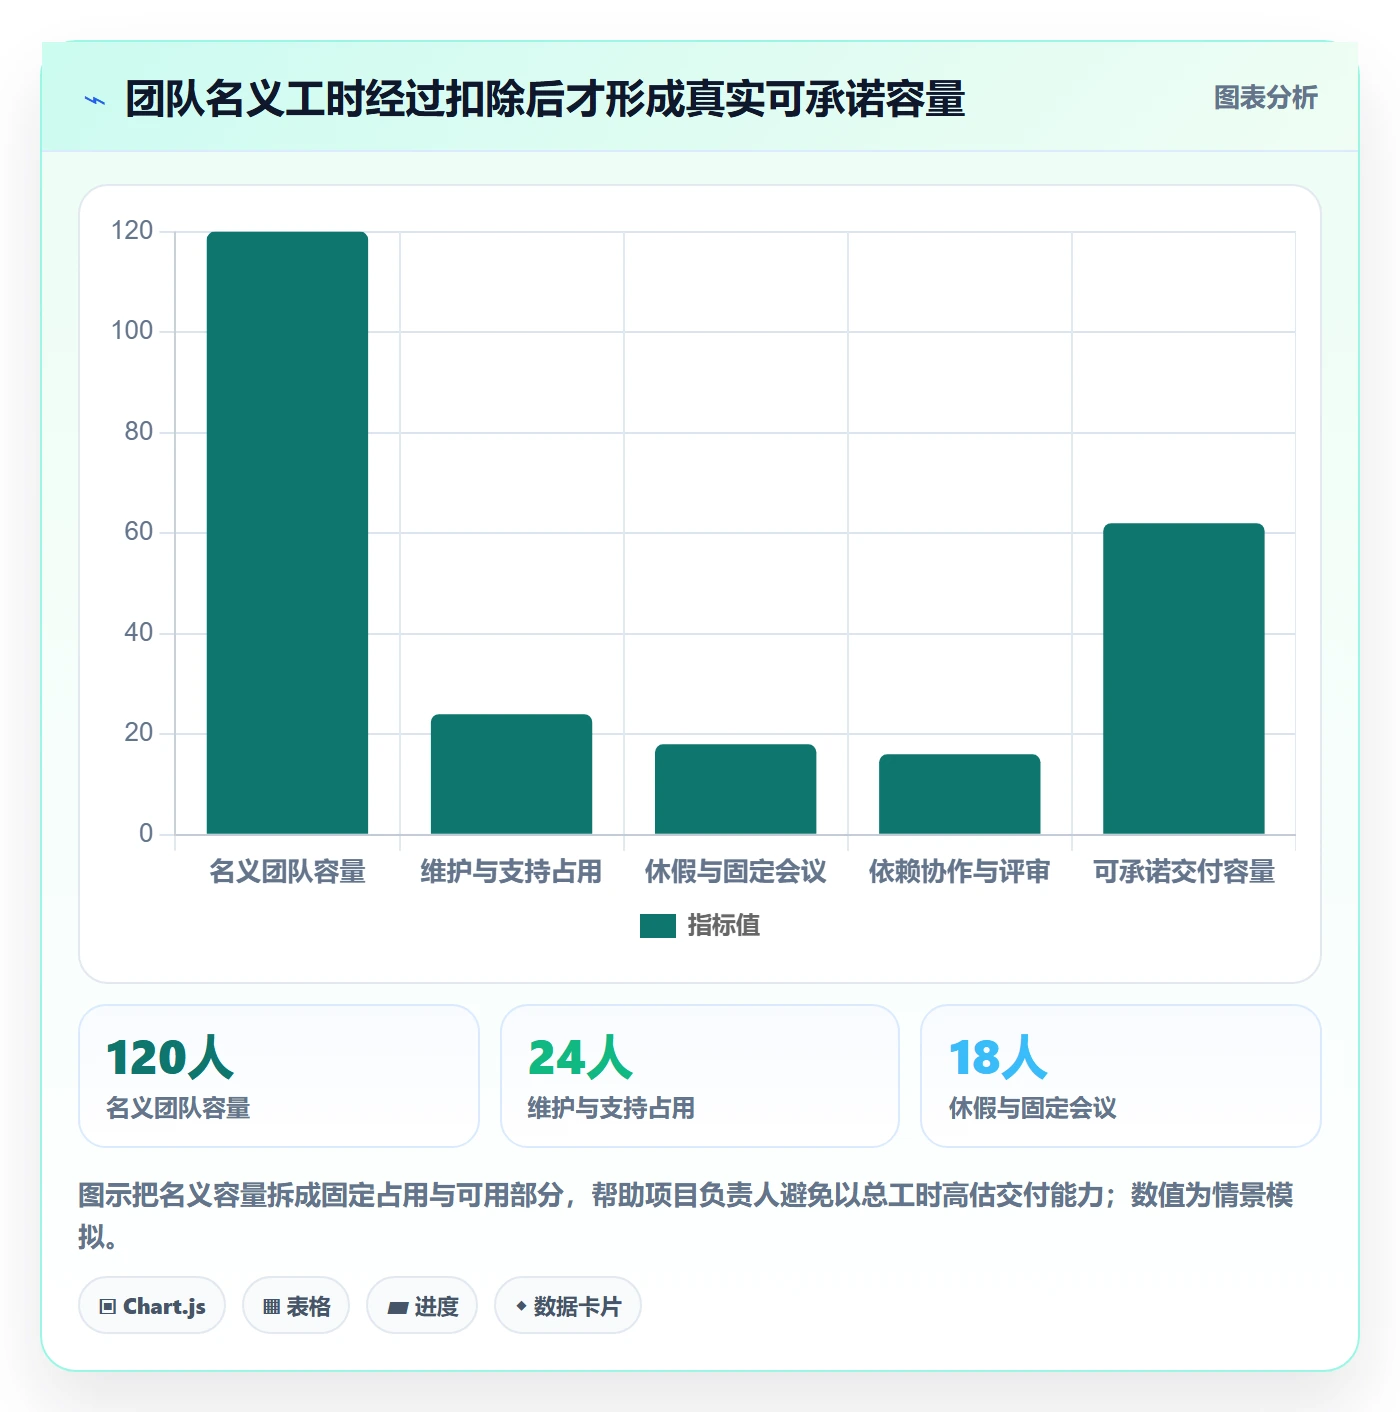Screen dimensions: 1400x1412
Task: Click the title 团队名义工时经过扣除后才形成真实可承诺容量
Action: [x=545, y=99]
